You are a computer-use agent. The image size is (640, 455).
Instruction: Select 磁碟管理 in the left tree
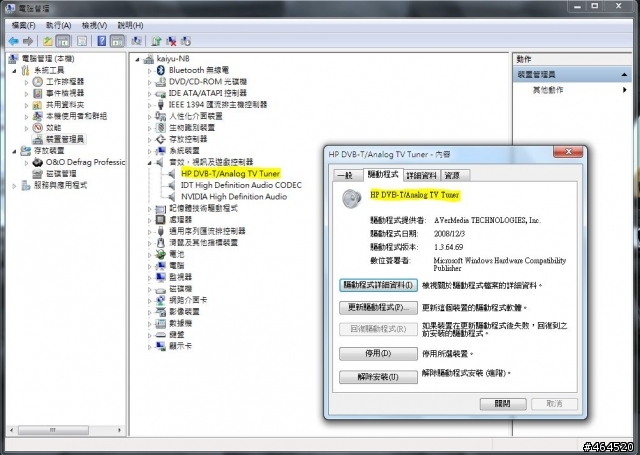click(x=61, y=174)
